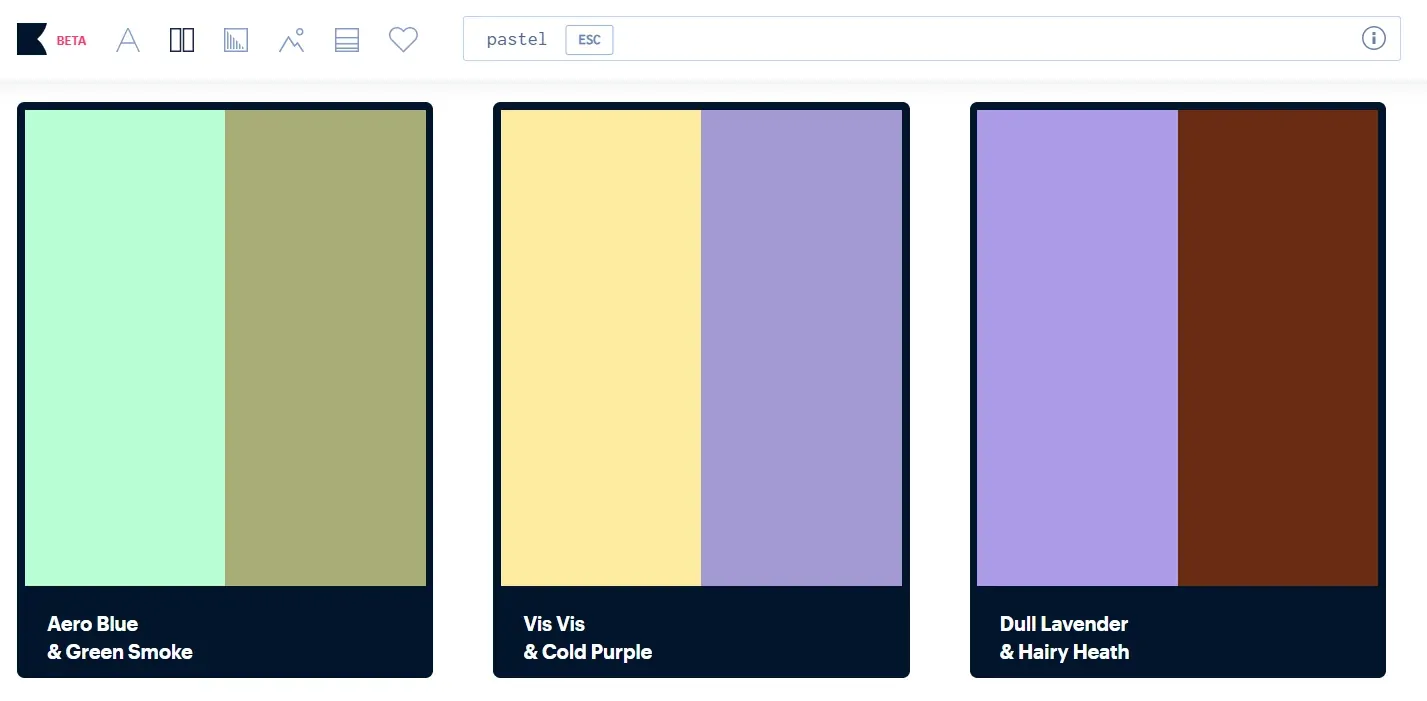Select the Duos view icon
Viewport: 1427px width, 701px height.
[181, 39]
